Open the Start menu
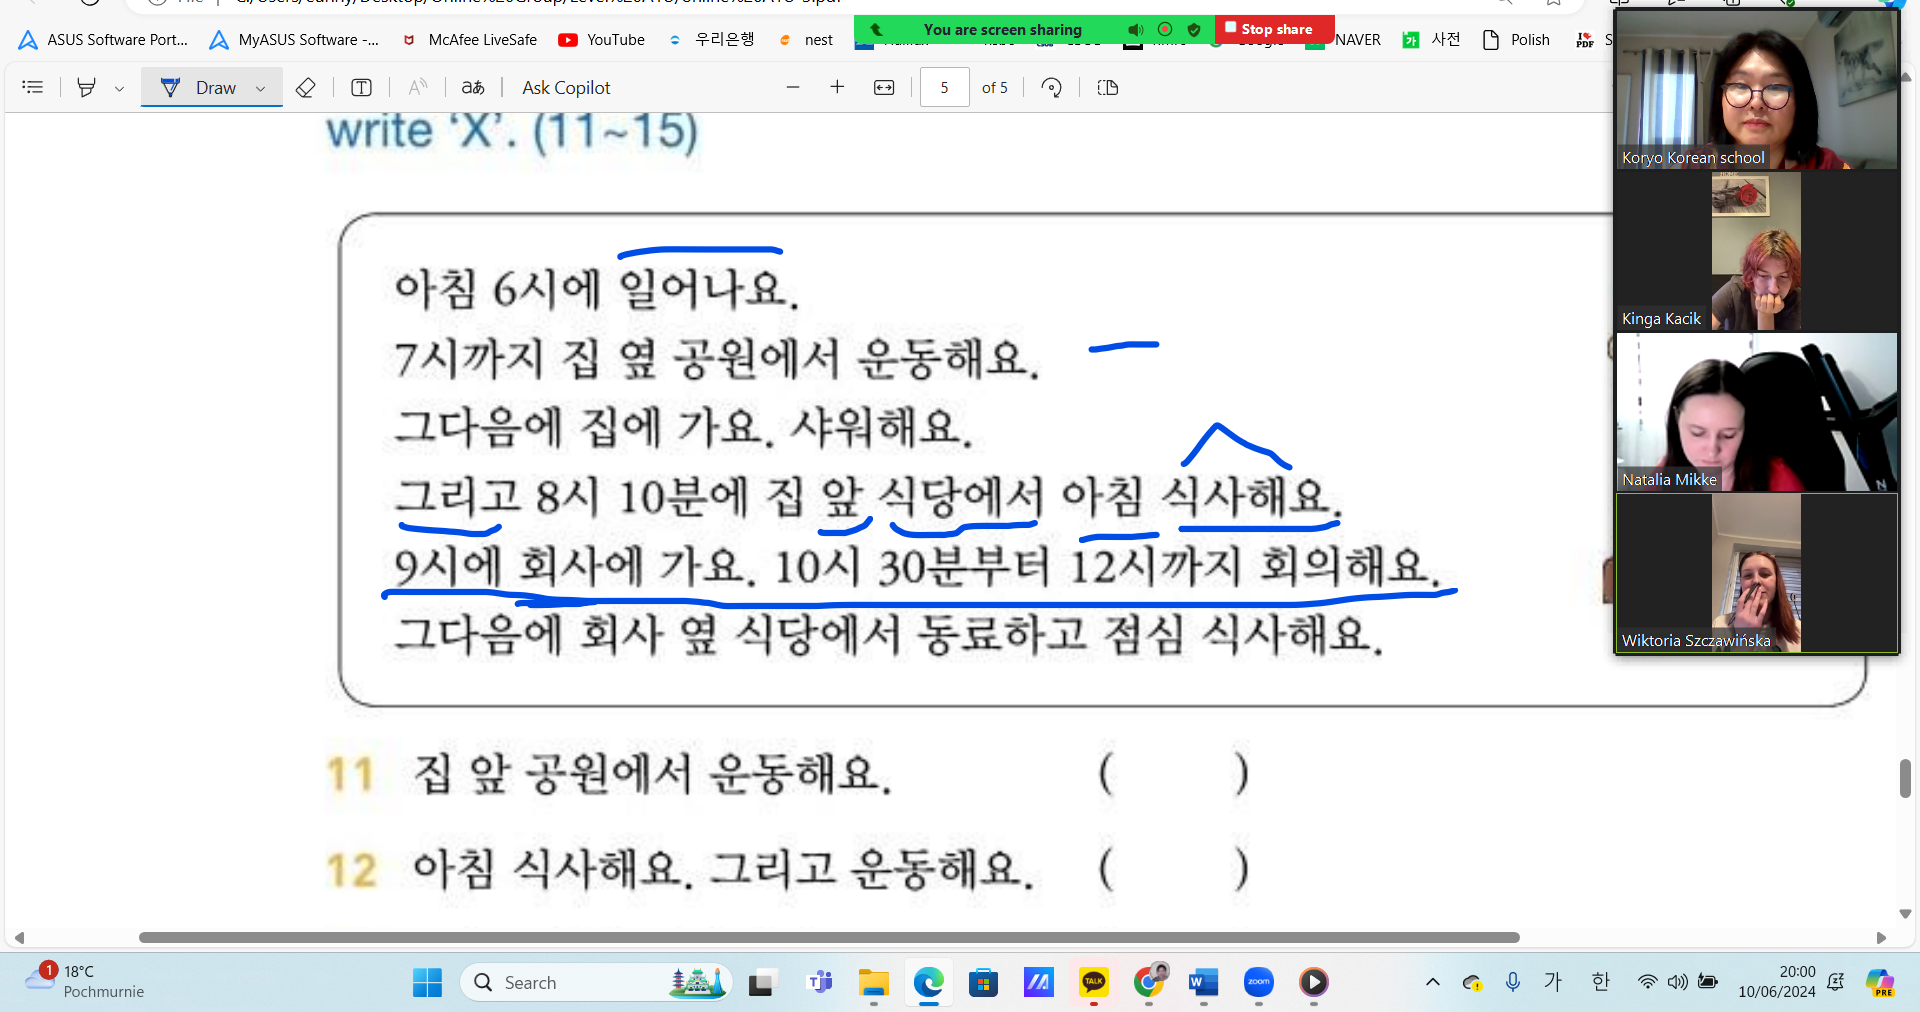The image size is (1920, 1012). click(427, 982)
